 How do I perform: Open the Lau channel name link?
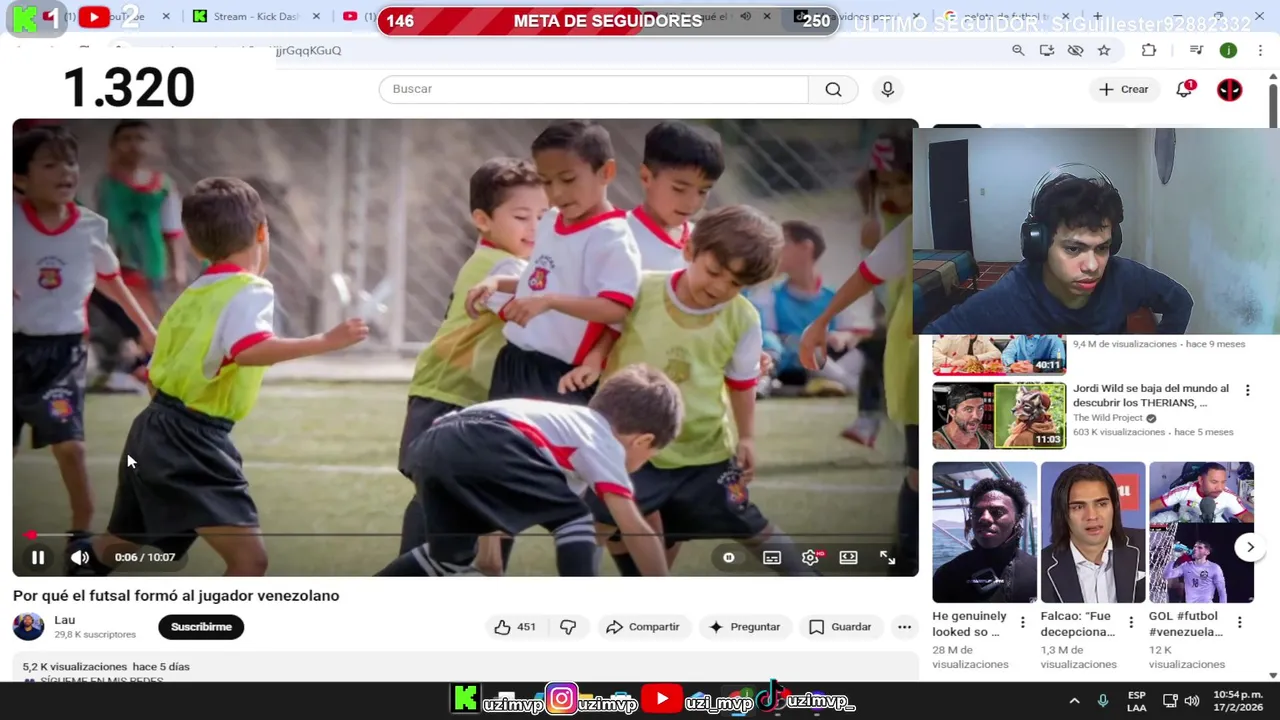tap(64, 620)
